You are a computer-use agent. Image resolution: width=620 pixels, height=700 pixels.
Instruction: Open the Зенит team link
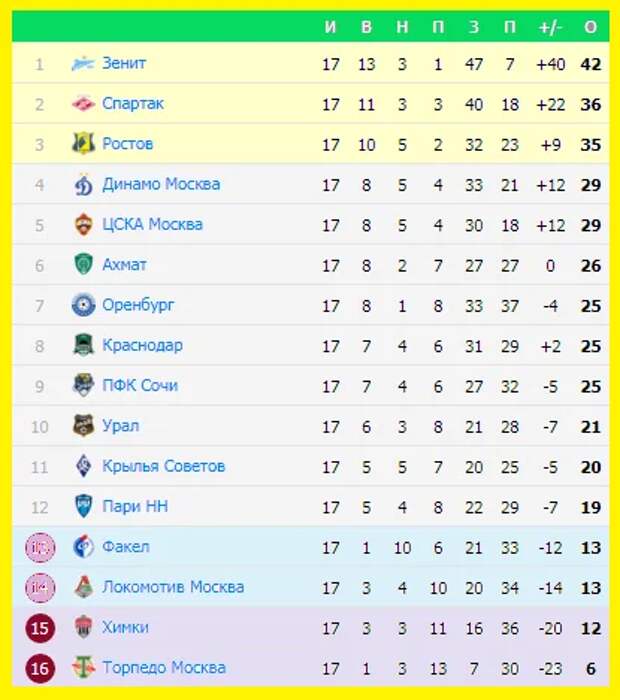[x=124, y=63]
